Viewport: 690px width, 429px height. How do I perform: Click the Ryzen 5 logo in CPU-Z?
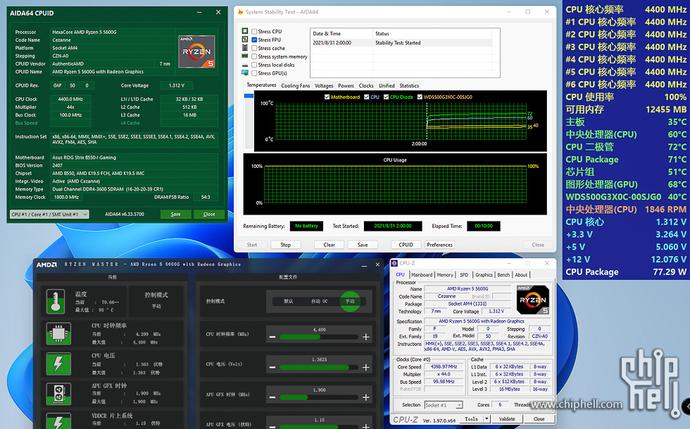click(534, 299)
